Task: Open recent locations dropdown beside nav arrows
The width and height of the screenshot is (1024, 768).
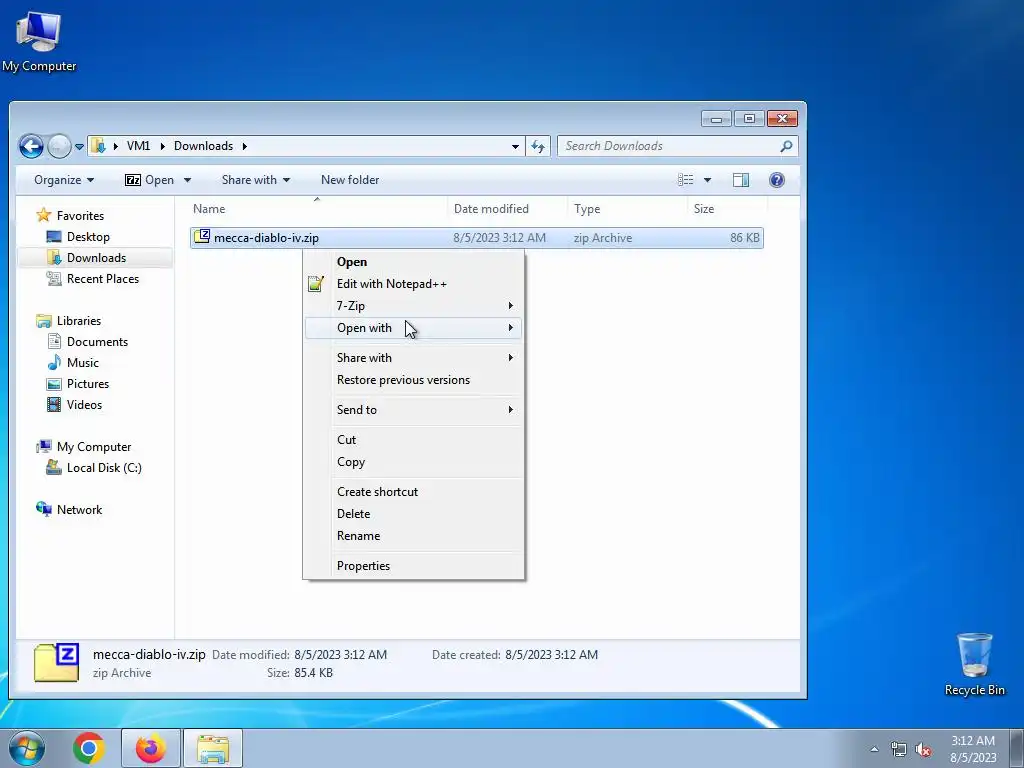Action: coord(80,147)
